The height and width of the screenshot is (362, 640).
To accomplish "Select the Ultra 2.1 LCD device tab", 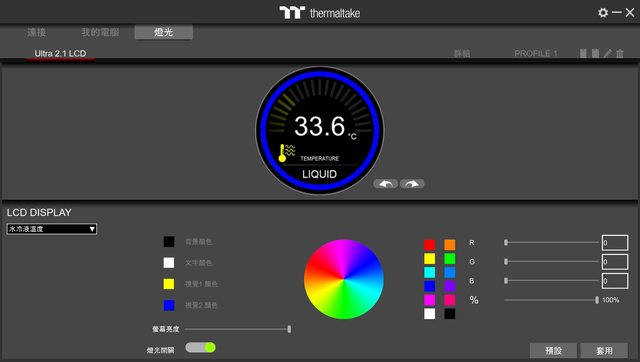I will 60,53.
